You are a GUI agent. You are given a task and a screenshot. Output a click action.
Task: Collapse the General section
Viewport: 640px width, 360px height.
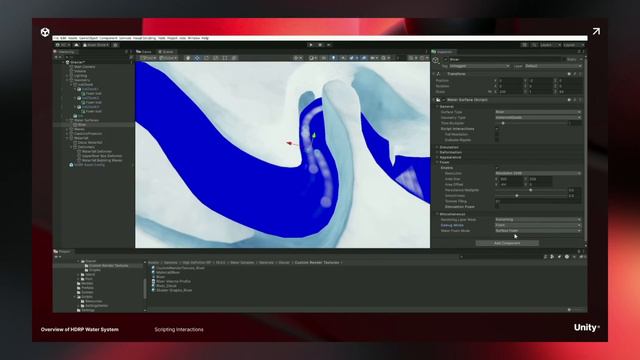pyautogui.click(x=437, y=107)
